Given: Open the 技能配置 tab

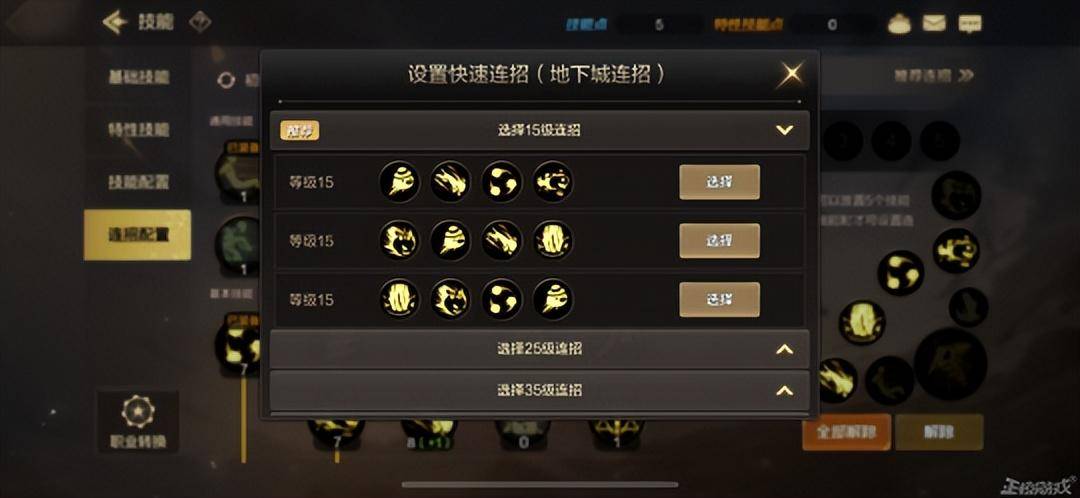Looking at the screenshot, I should [138, 182].
